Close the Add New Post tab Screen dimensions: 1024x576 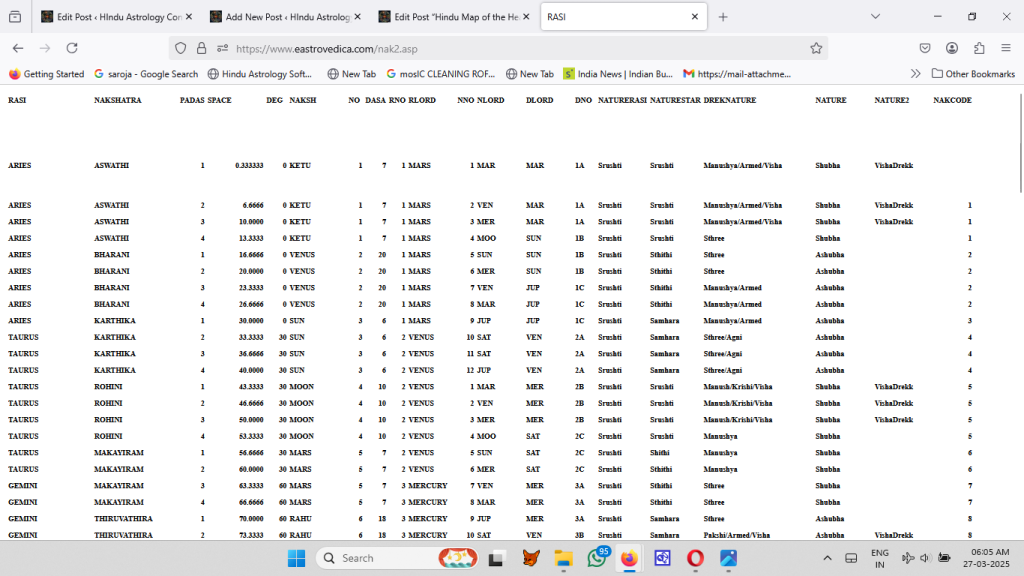357,17
